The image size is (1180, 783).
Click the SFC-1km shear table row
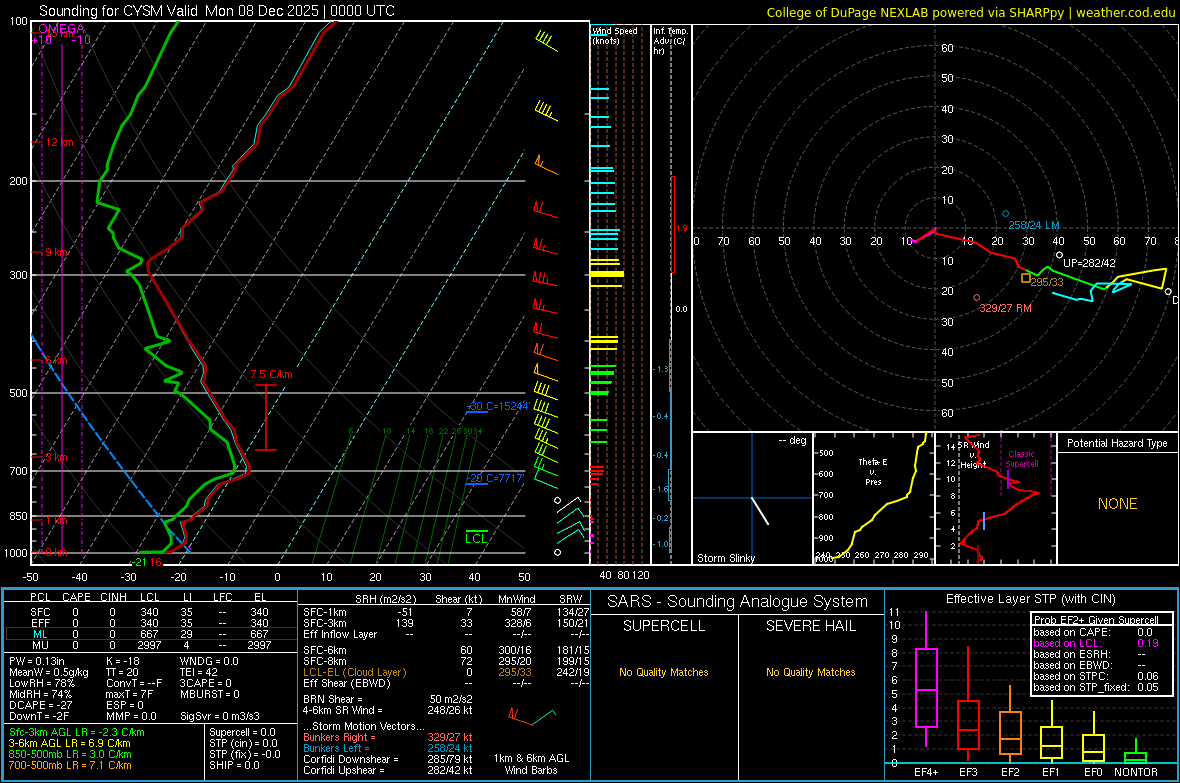tap(446, 613)
